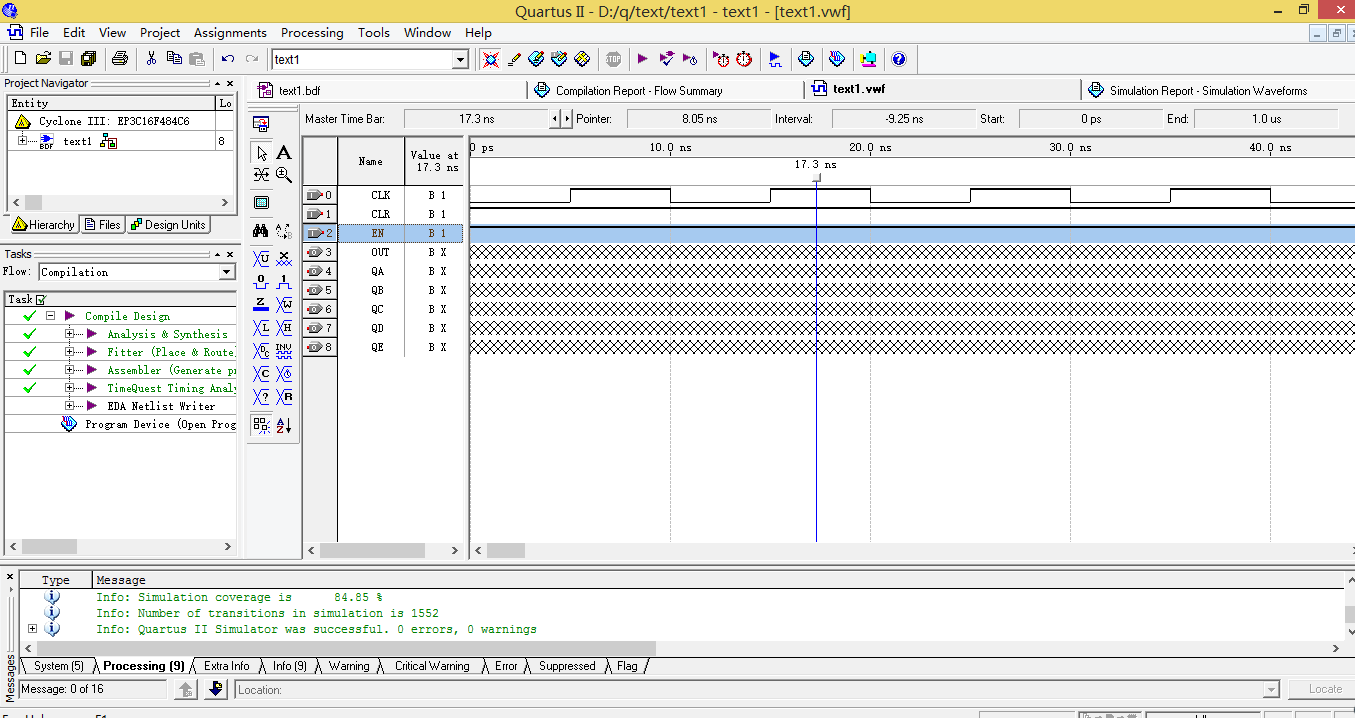Open the Processing menu
The width and height of the screenshot is (1355, 718).
pos(312,33)
